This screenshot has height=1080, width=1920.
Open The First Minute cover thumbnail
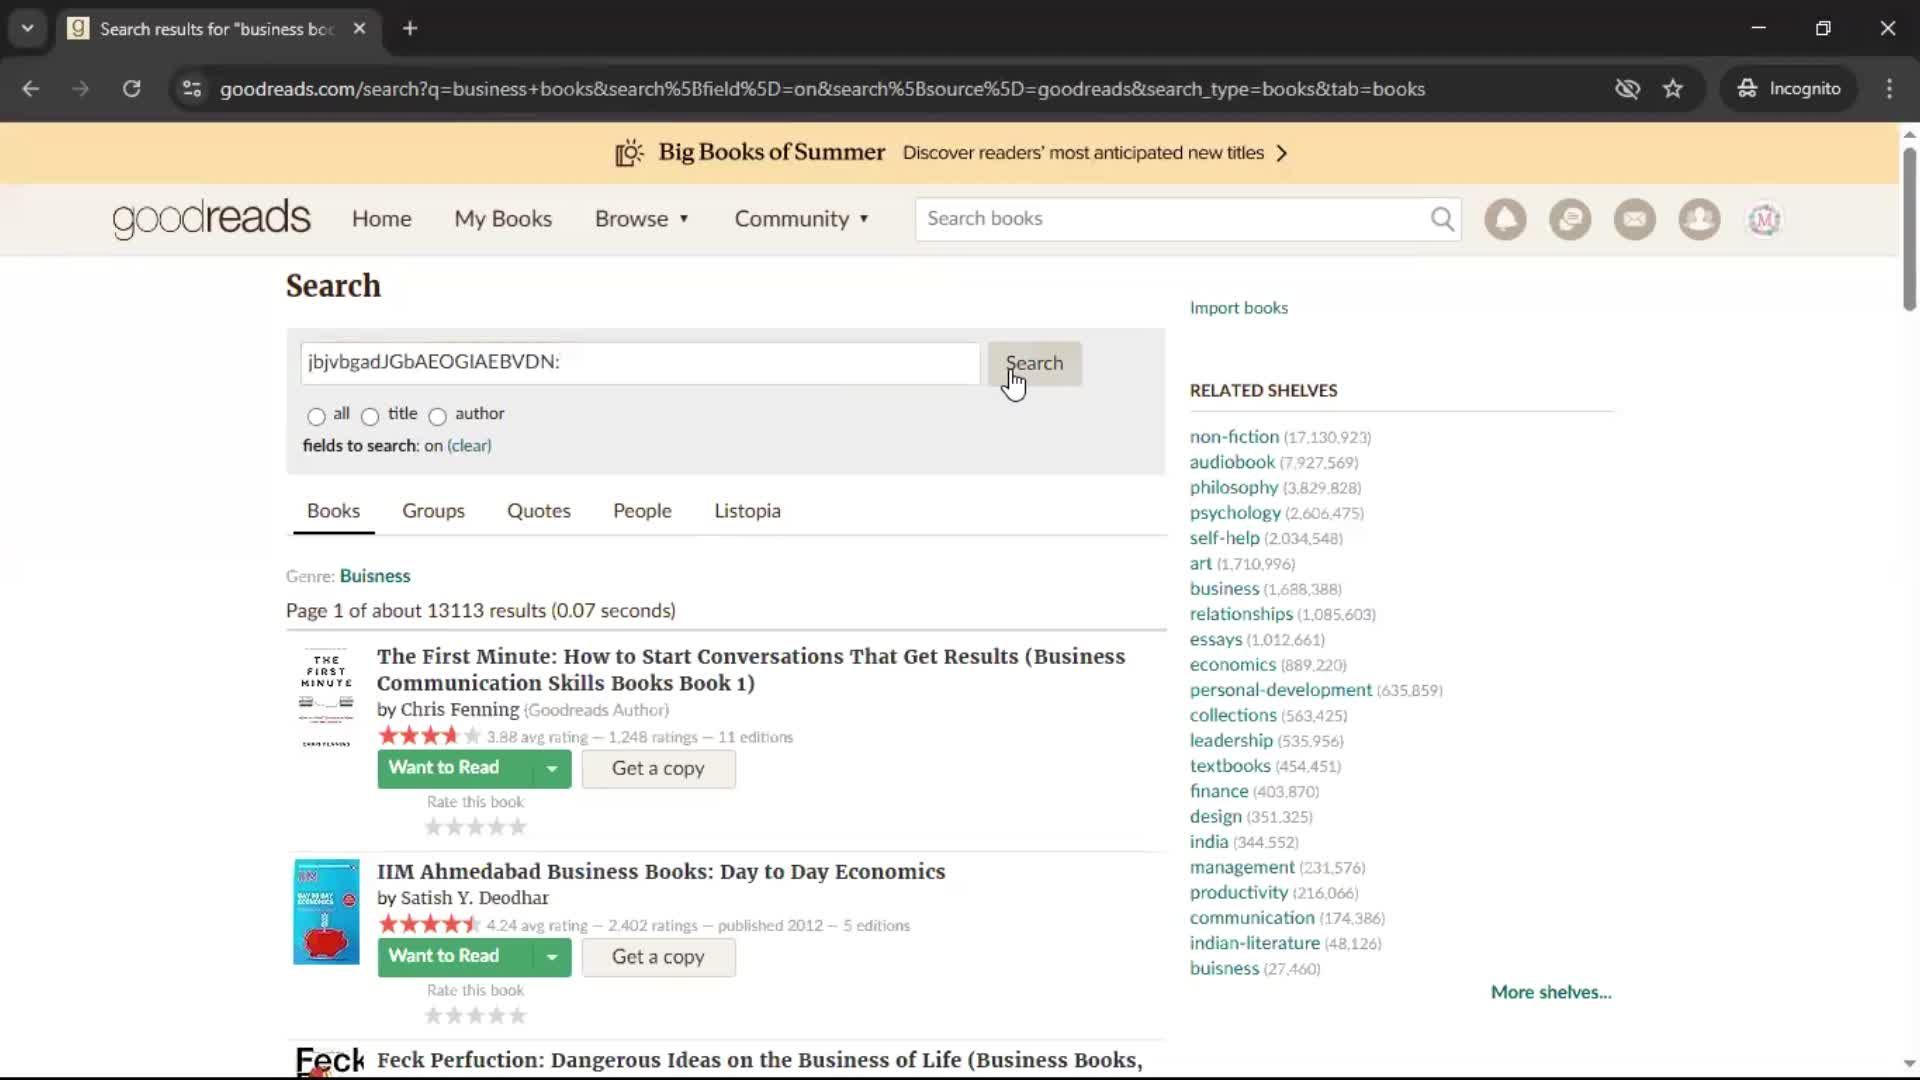[326, 698]
